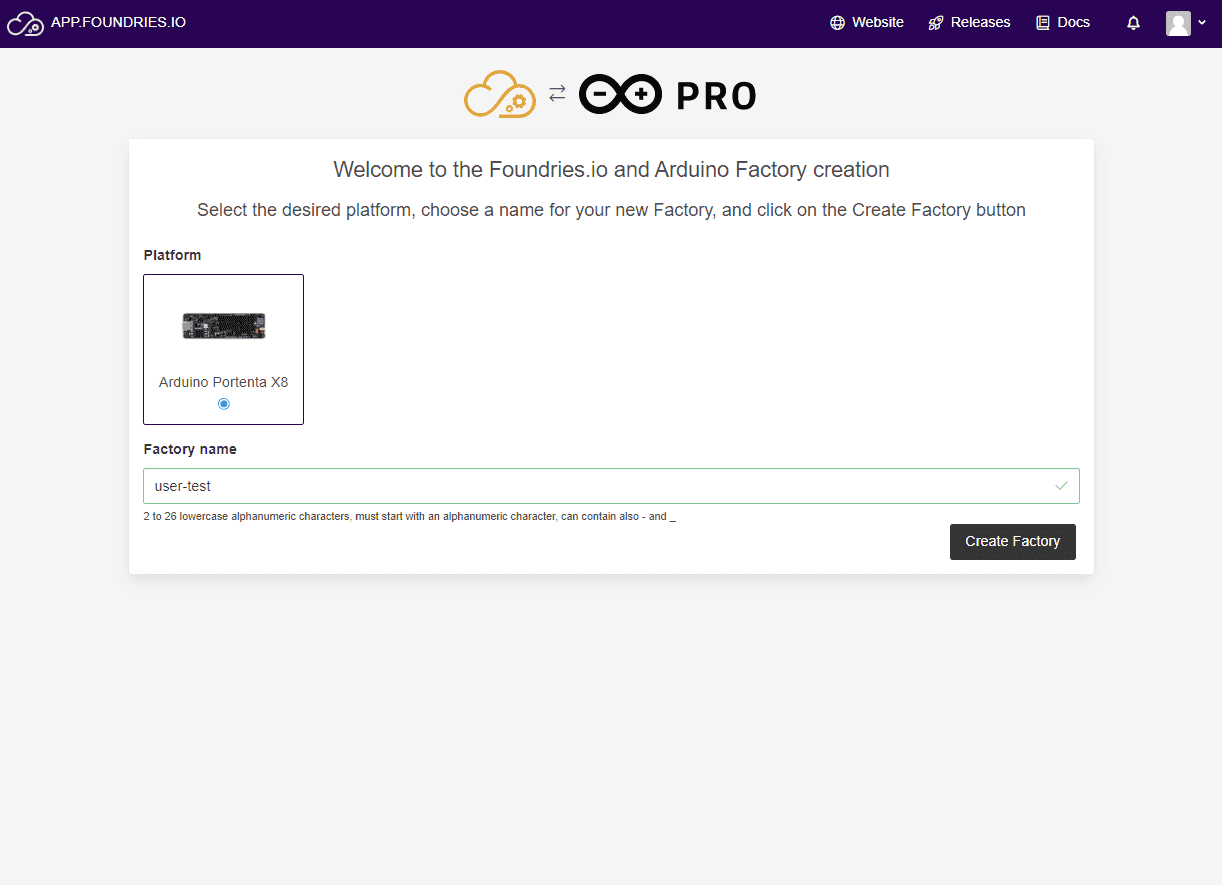Expand the user account dropdown chevron
The height and width of the screenshot is (885, 1222).
1202,23
